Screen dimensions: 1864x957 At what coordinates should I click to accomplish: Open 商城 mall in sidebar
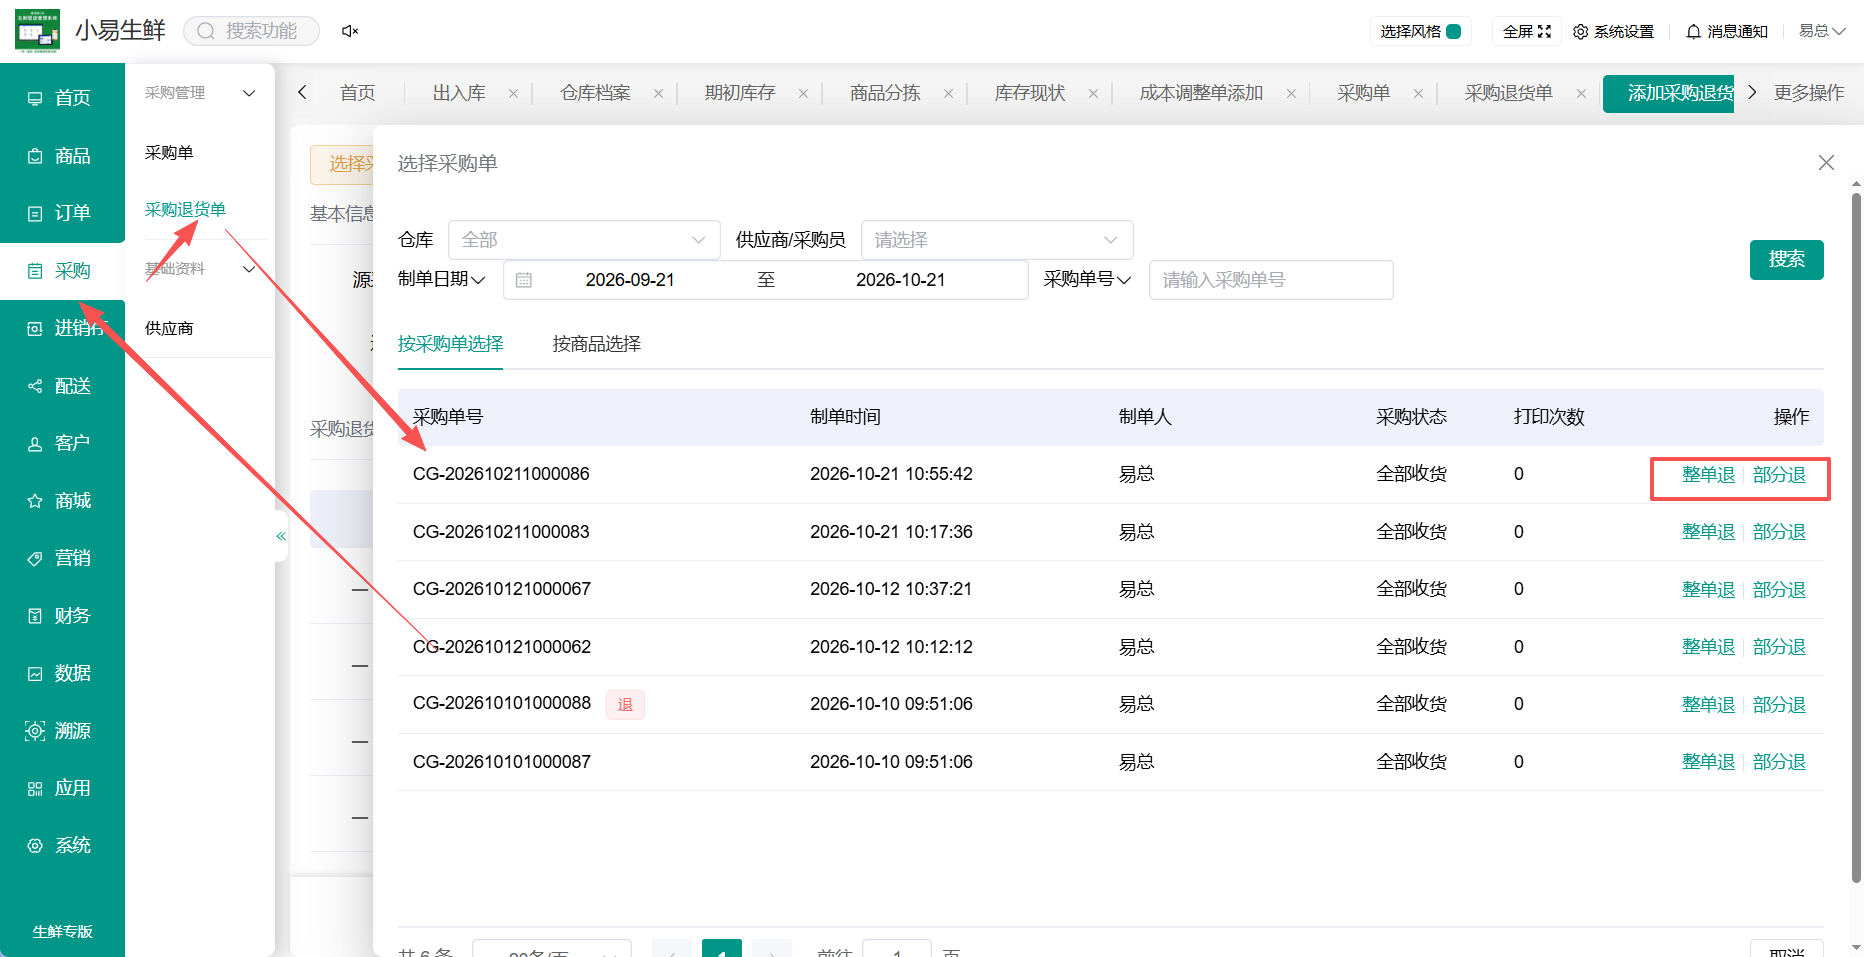62,501
